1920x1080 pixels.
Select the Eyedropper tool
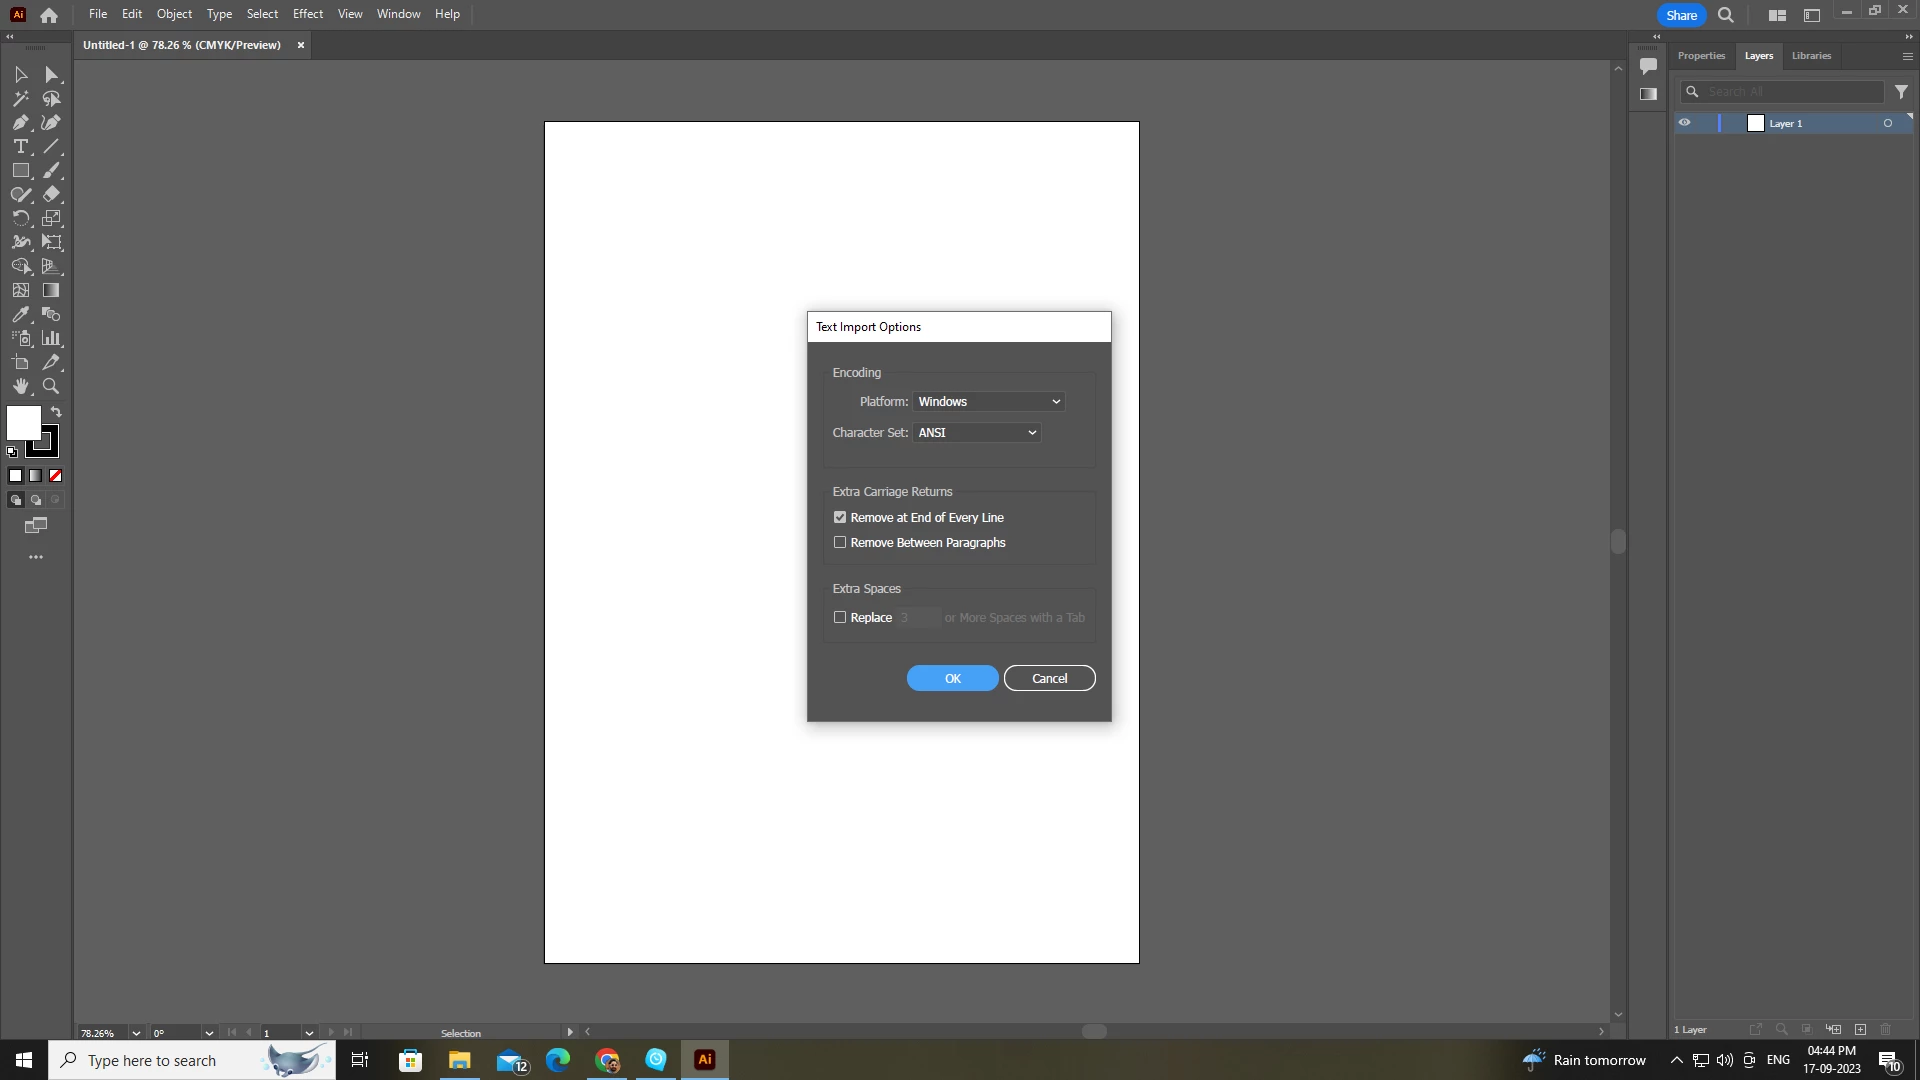(x=20, y=314)
